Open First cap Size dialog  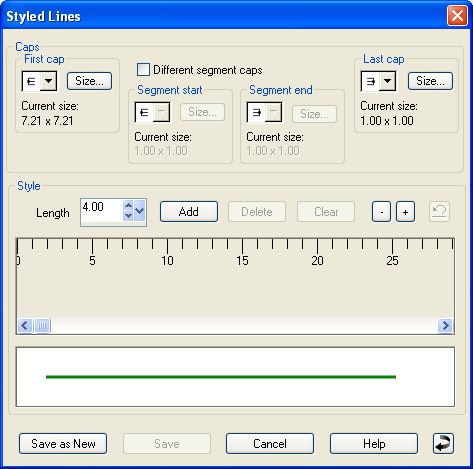(89, 81)
